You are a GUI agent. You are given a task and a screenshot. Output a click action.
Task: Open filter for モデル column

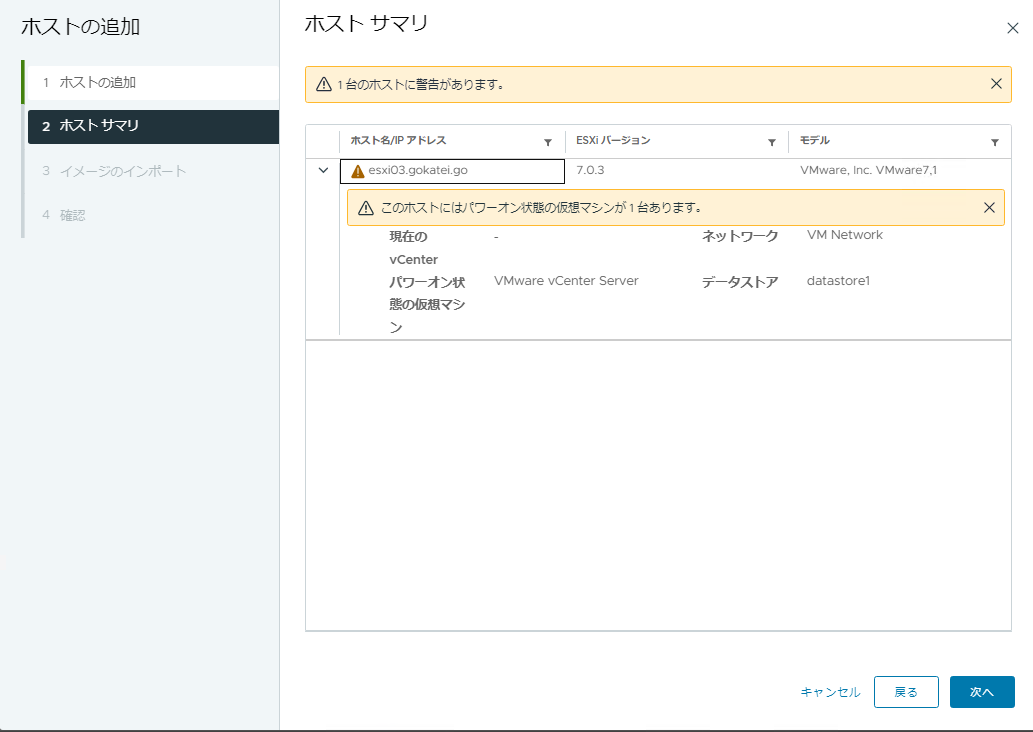click(995, 142)
